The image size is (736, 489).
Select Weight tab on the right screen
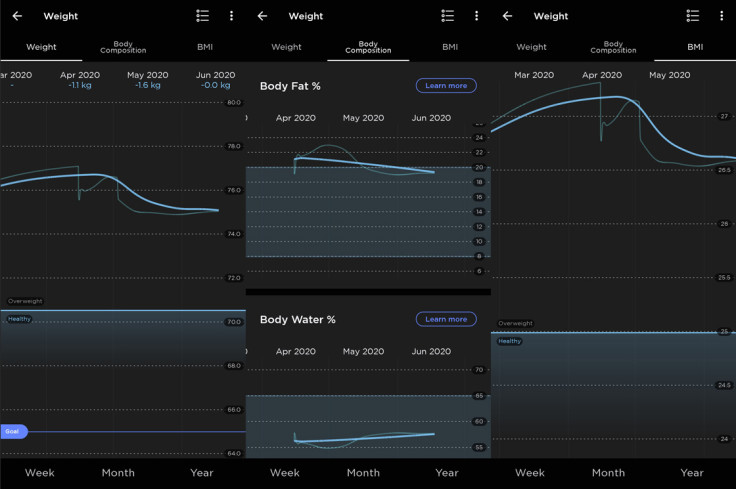tap(531, 47)
